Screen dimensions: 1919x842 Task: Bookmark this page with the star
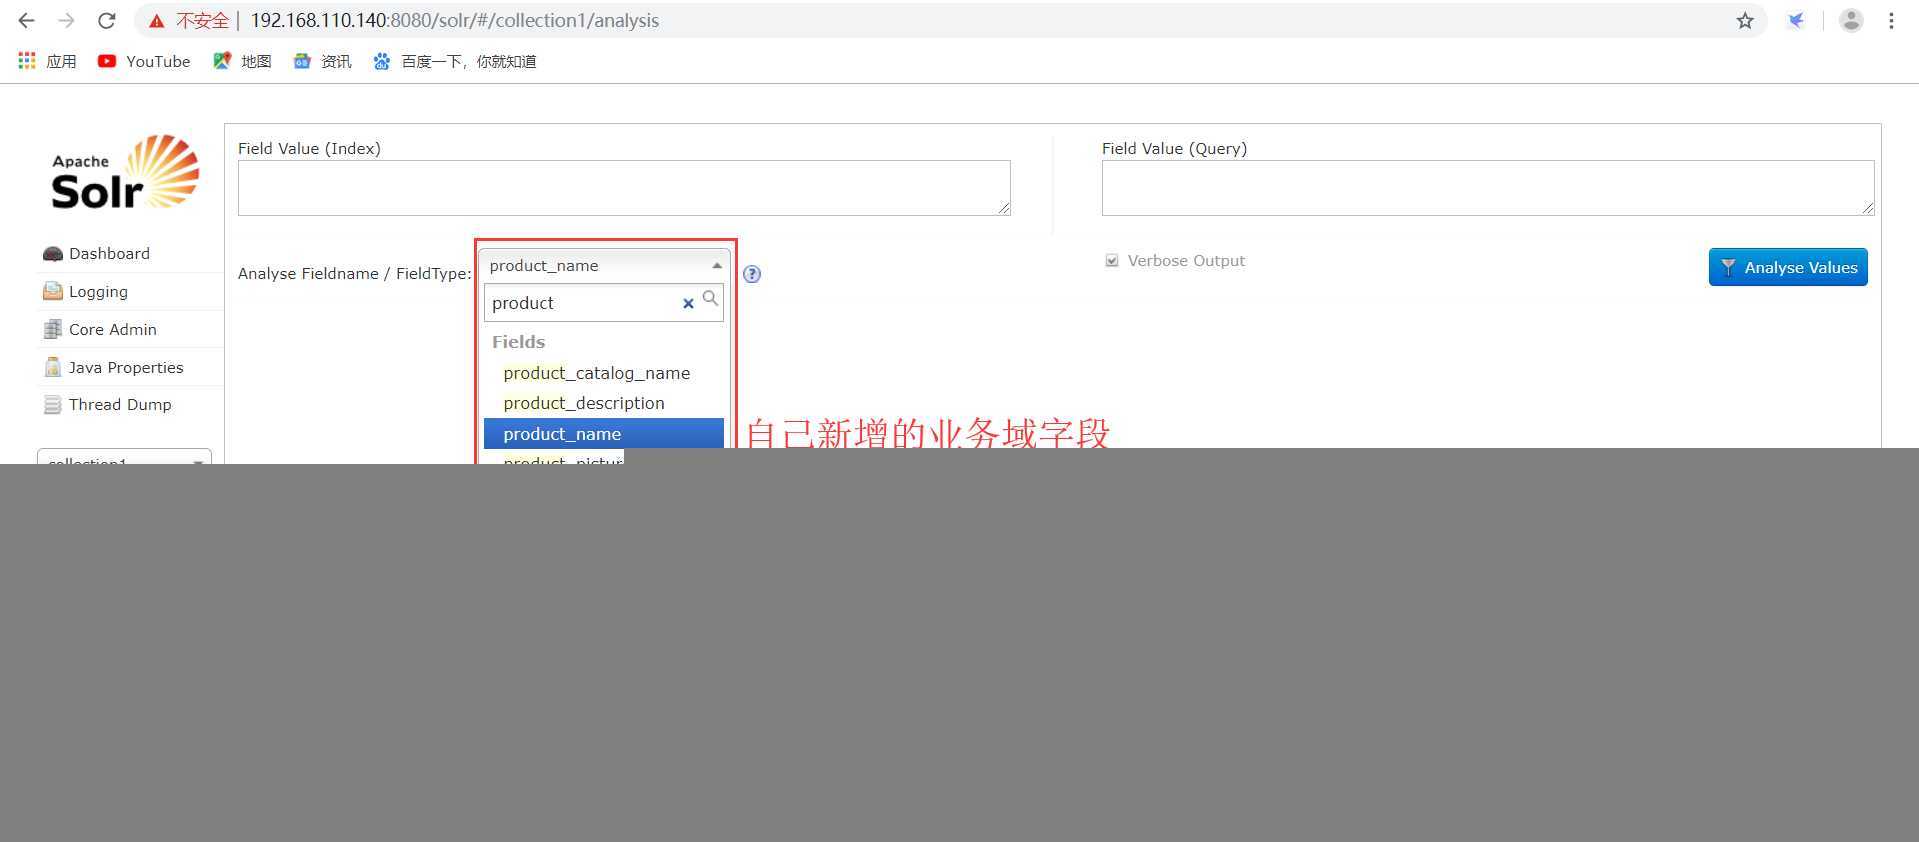coord(1745,20)
